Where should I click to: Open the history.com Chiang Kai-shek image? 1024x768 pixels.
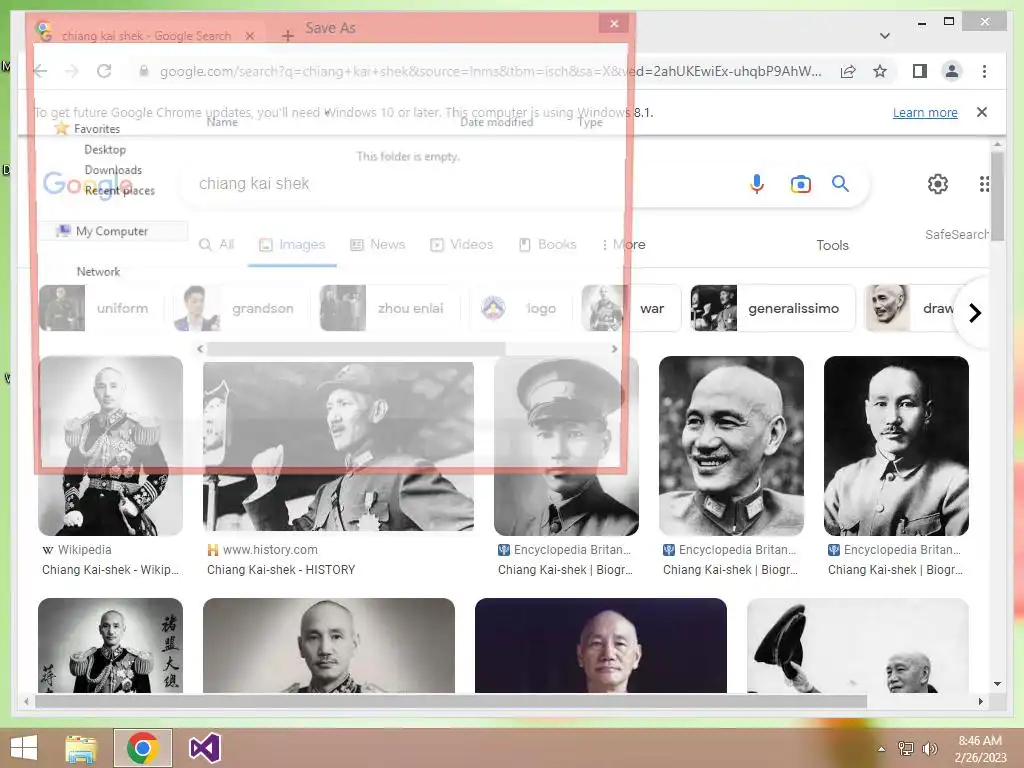point(338,446)
